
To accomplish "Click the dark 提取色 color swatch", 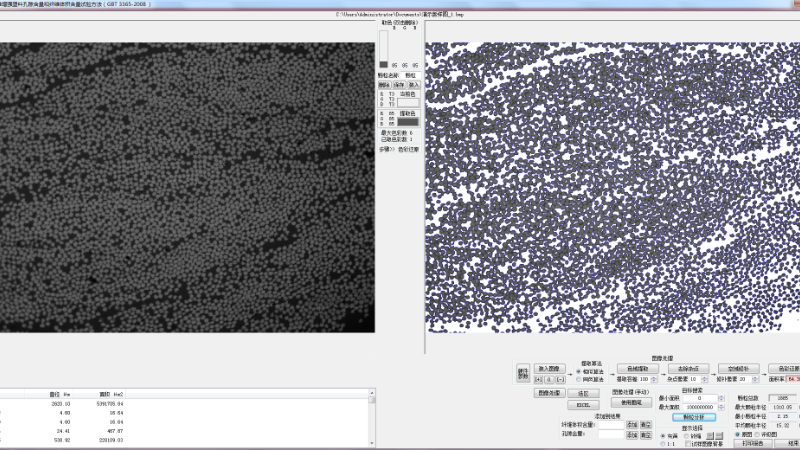I will click(x=409, y=123).
